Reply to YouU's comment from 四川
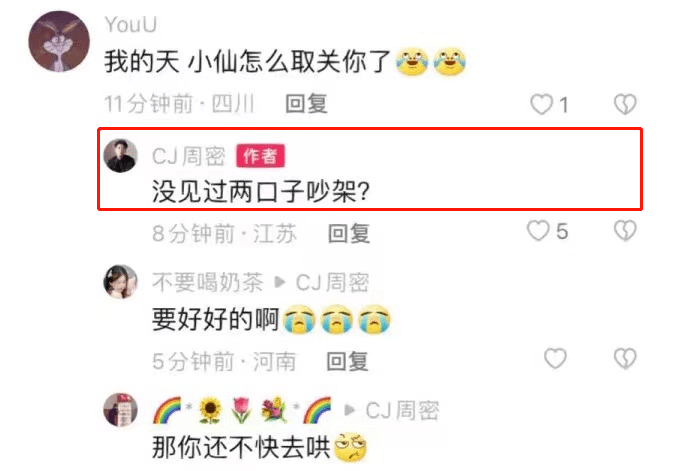The width and height of the screenshot is (689, 471). (x=306, y=104)
